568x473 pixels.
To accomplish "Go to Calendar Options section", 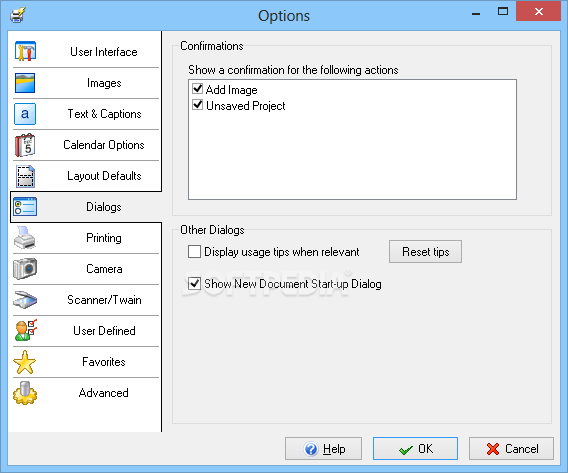I will point(104,145).
